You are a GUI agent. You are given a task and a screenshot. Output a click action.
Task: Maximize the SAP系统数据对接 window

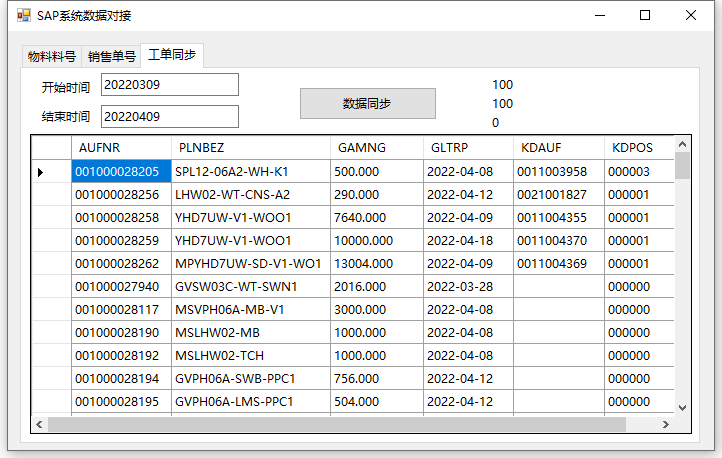[x=645, y=15]
